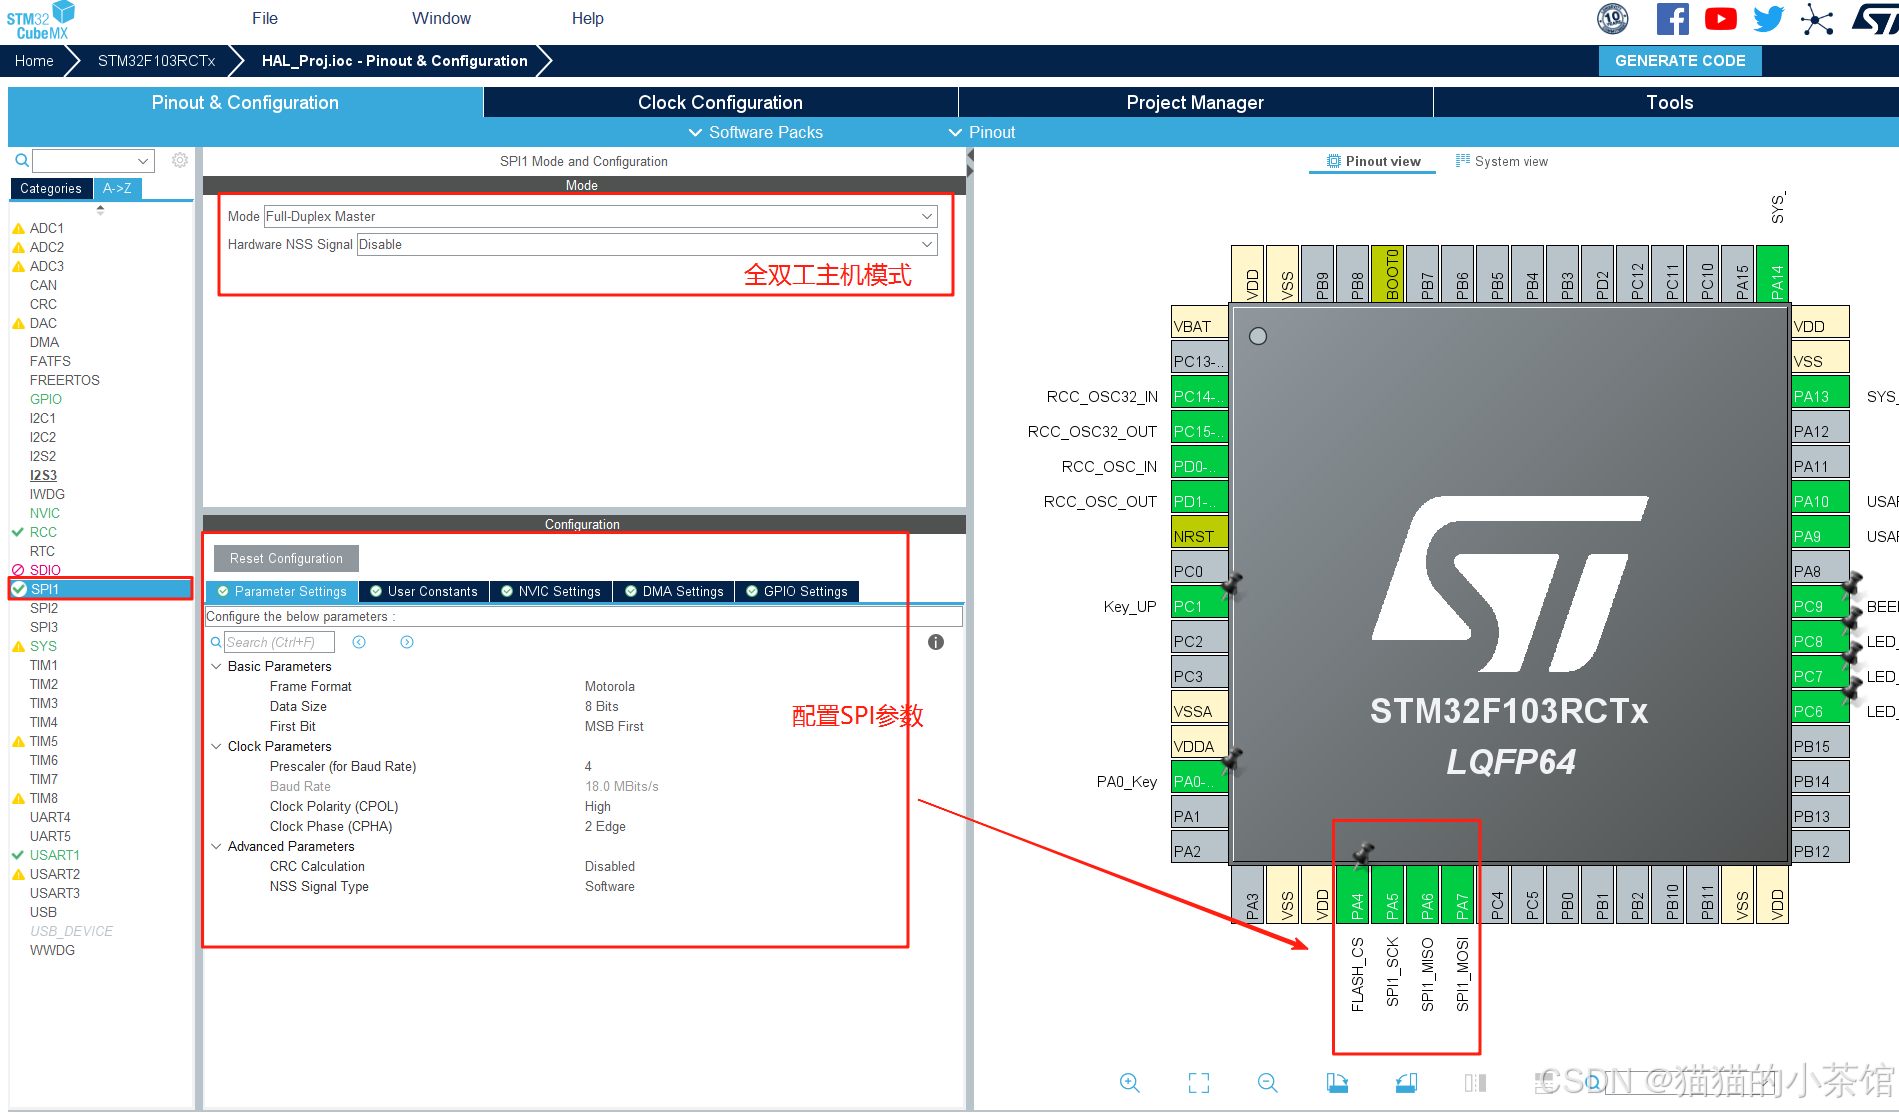This screenshot has width=1899, height=1113.
Task: Open the File menu
Action: coord(265,18)
